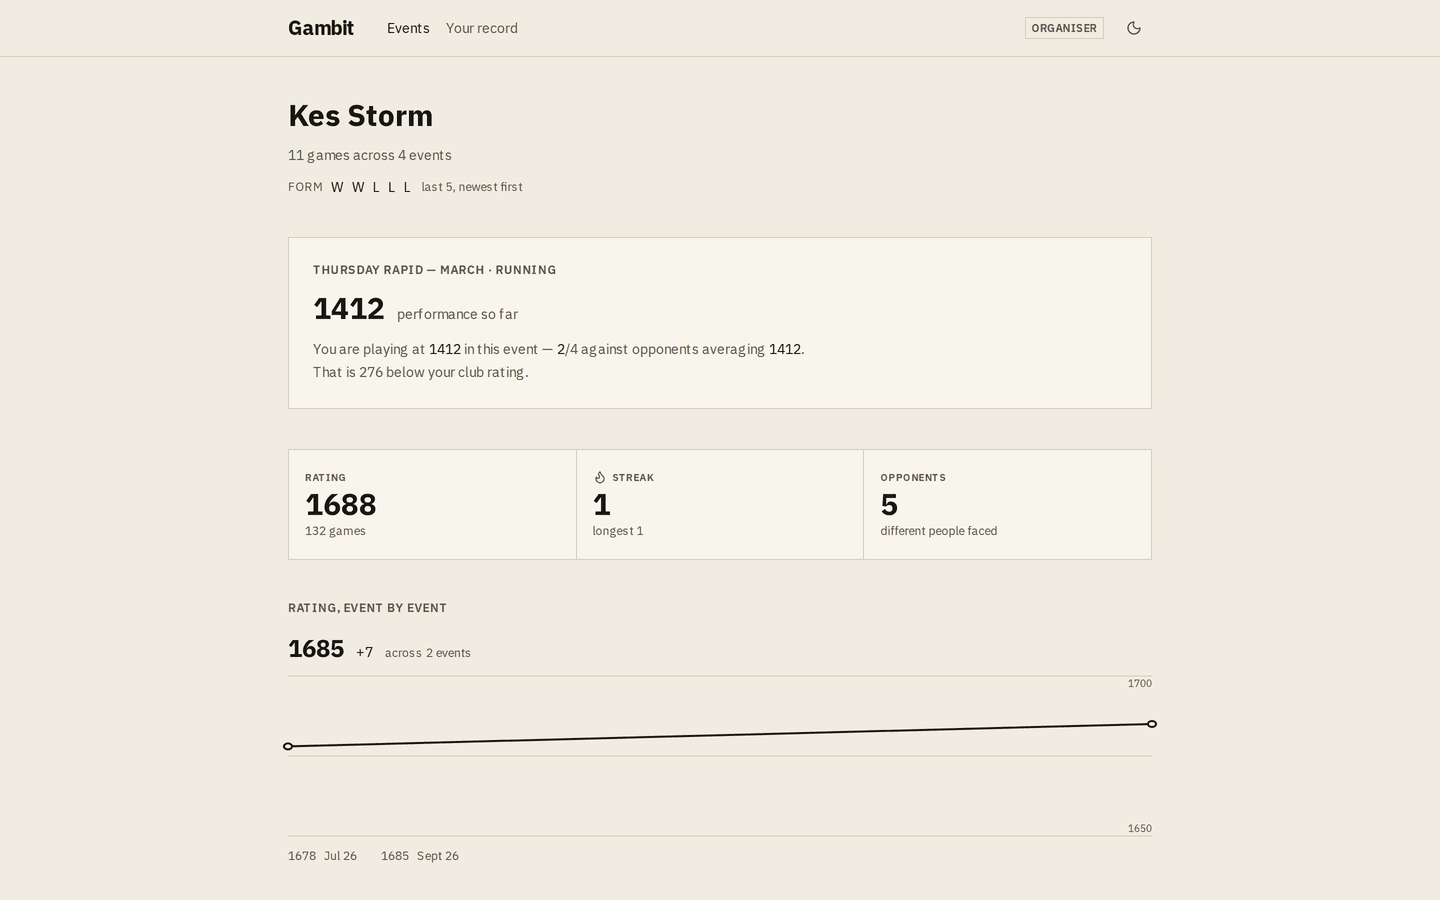
Task: Select the Jul 26 chart data point
Action: click(288, 746)
